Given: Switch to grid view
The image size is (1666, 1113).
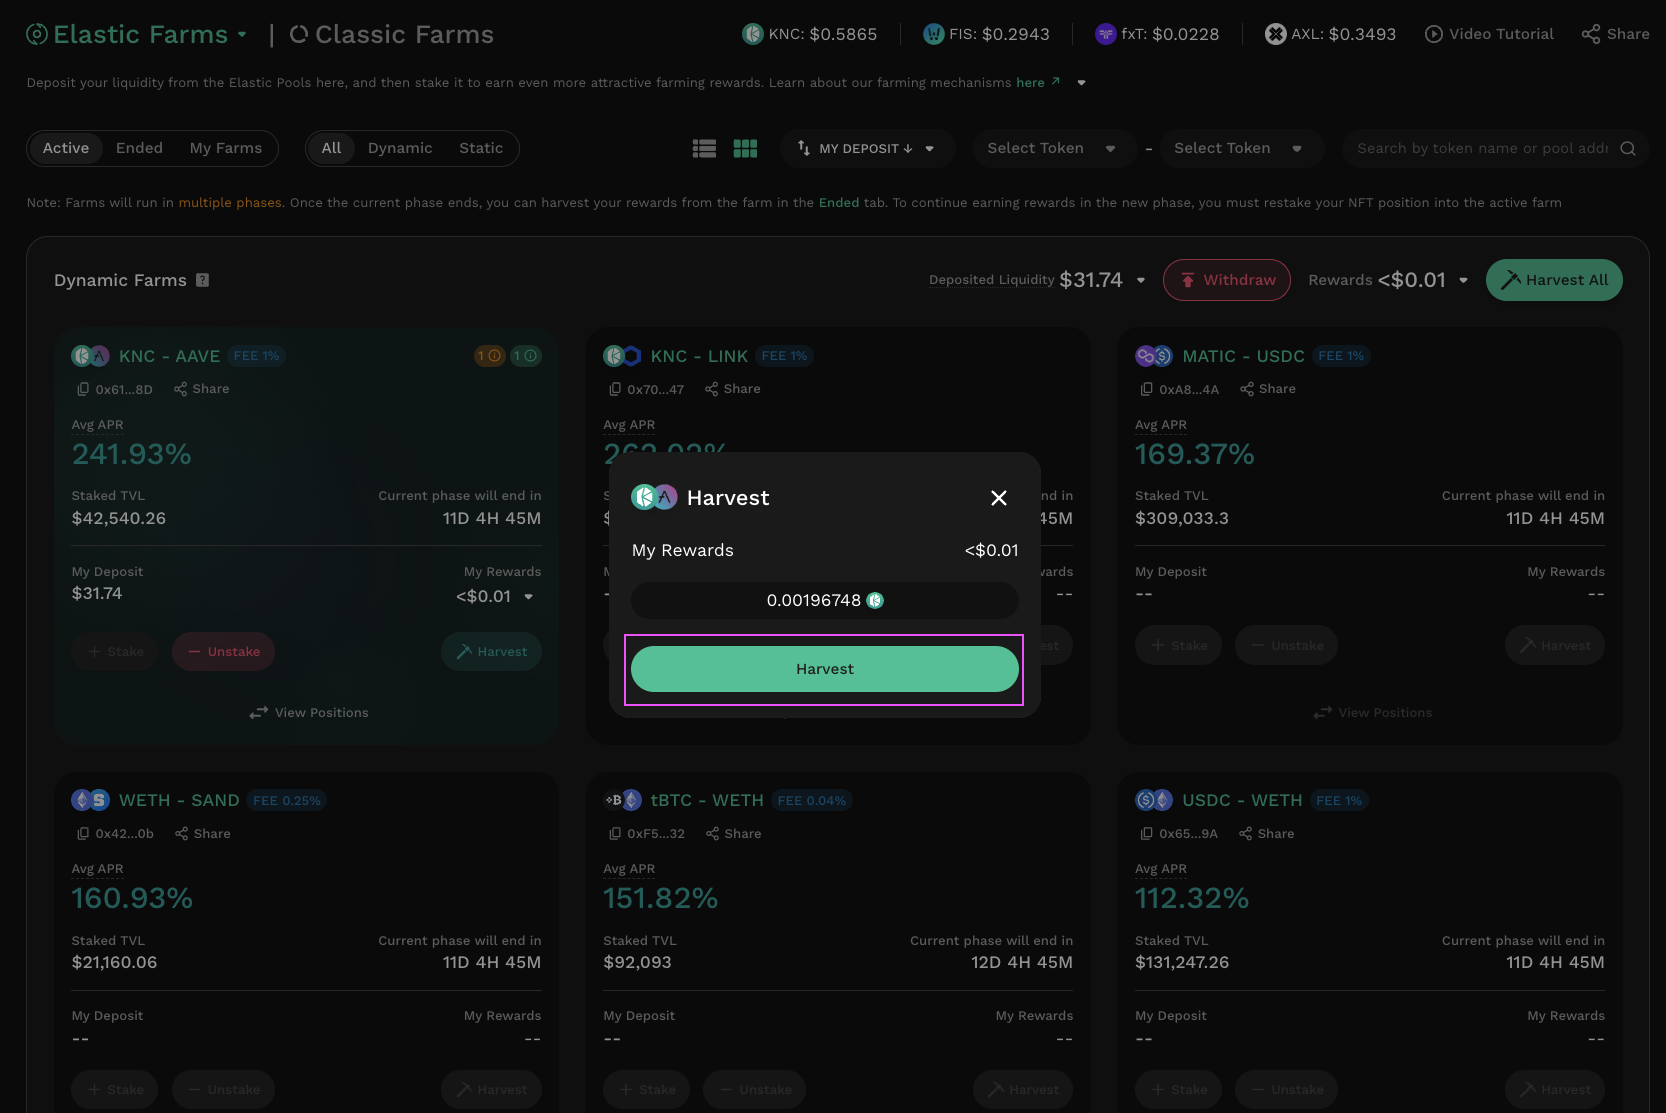Looking at the screenshot, I should click(x=745, y=148).
